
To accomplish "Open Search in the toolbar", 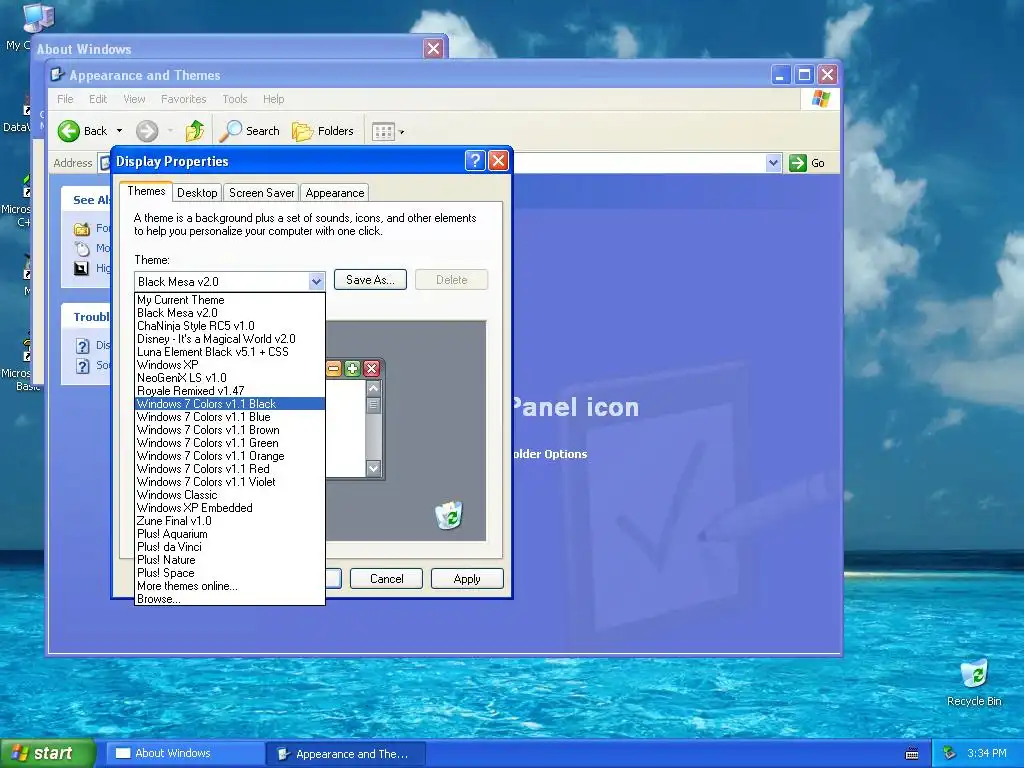I will click(249, 131).
